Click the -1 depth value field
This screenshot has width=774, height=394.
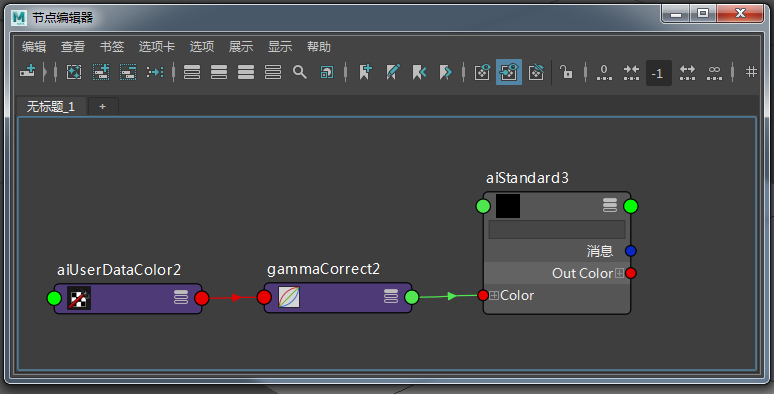click(x=658, y=73)
